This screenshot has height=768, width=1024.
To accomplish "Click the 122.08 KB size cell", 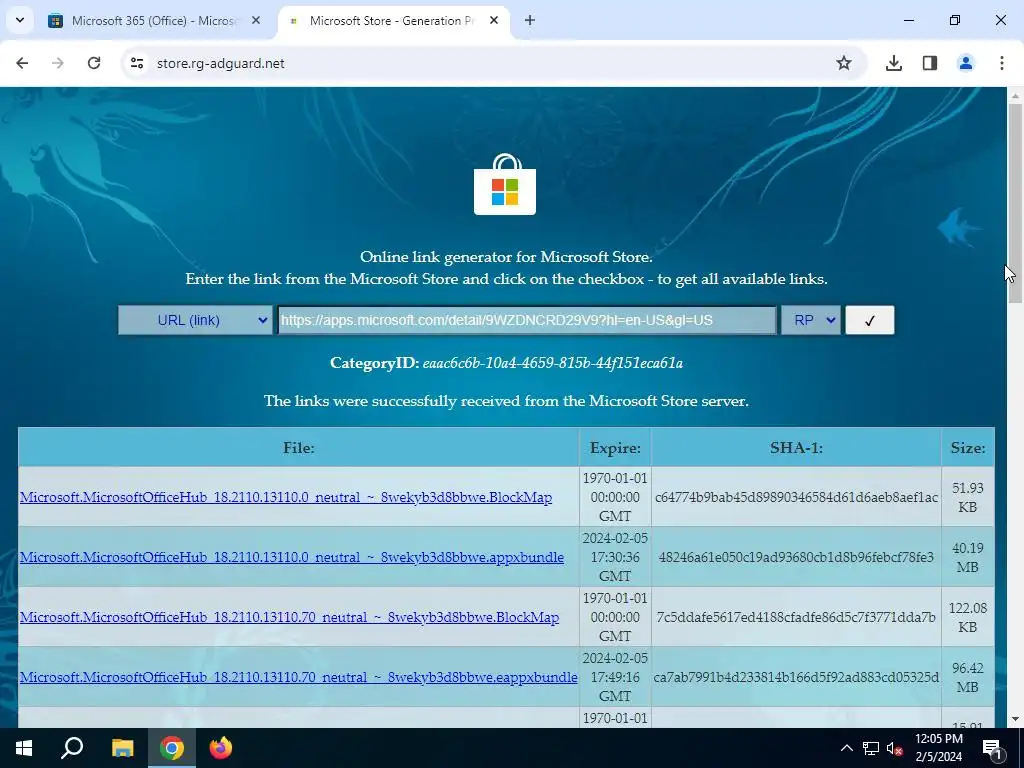I will [x=968, y=617].
